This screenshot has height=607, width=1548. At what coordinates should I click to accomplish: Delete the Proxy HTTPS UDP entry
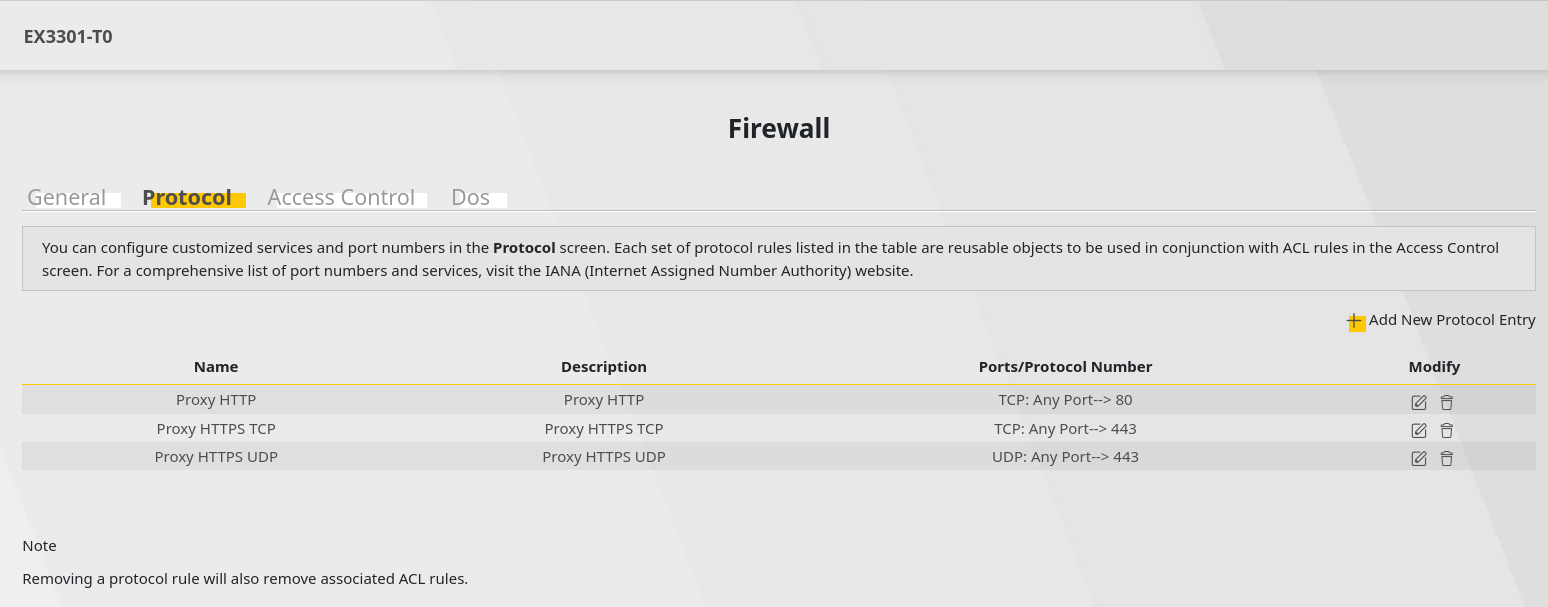(1447, 458)
